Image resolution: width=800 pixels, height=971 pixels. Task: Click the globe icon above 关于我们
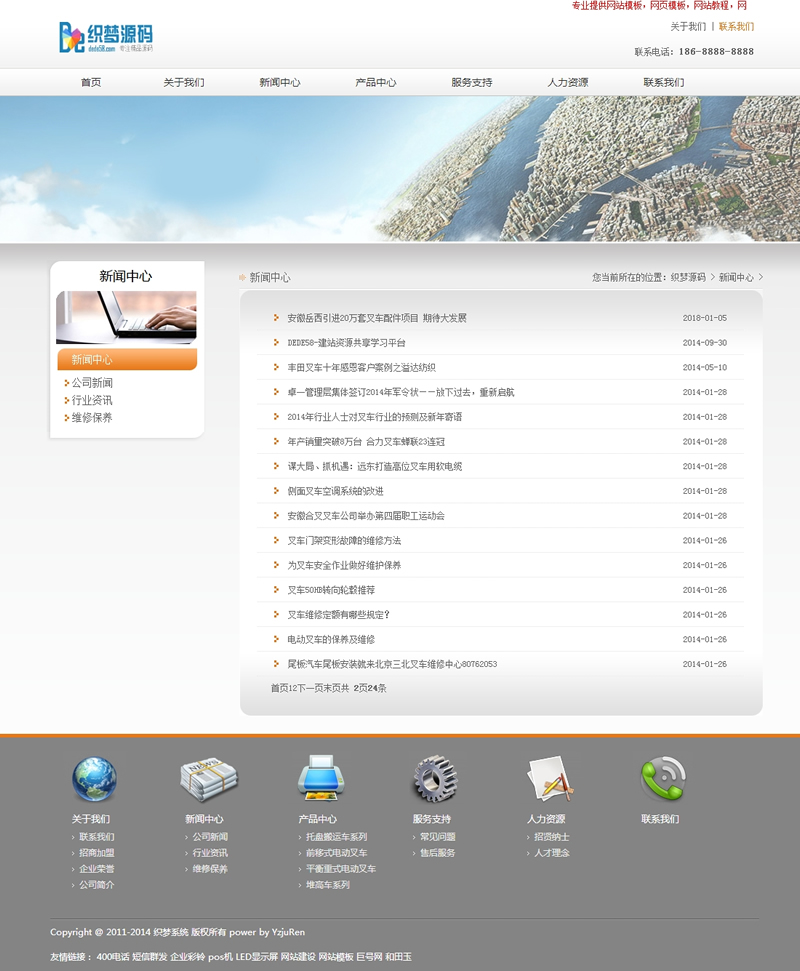pos(94,778)
